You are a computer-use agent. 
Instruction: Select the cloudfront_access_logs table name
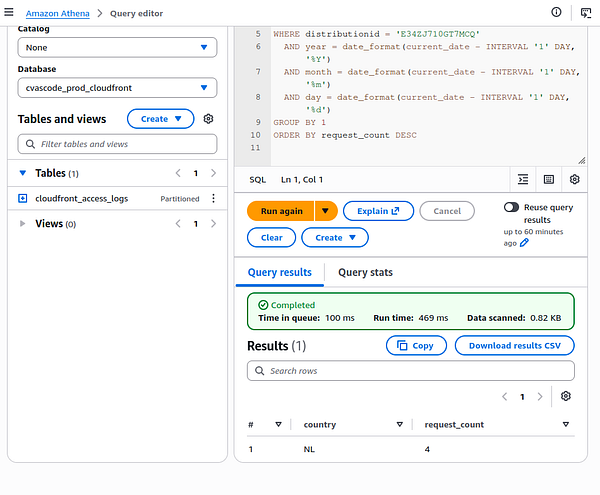82,199
